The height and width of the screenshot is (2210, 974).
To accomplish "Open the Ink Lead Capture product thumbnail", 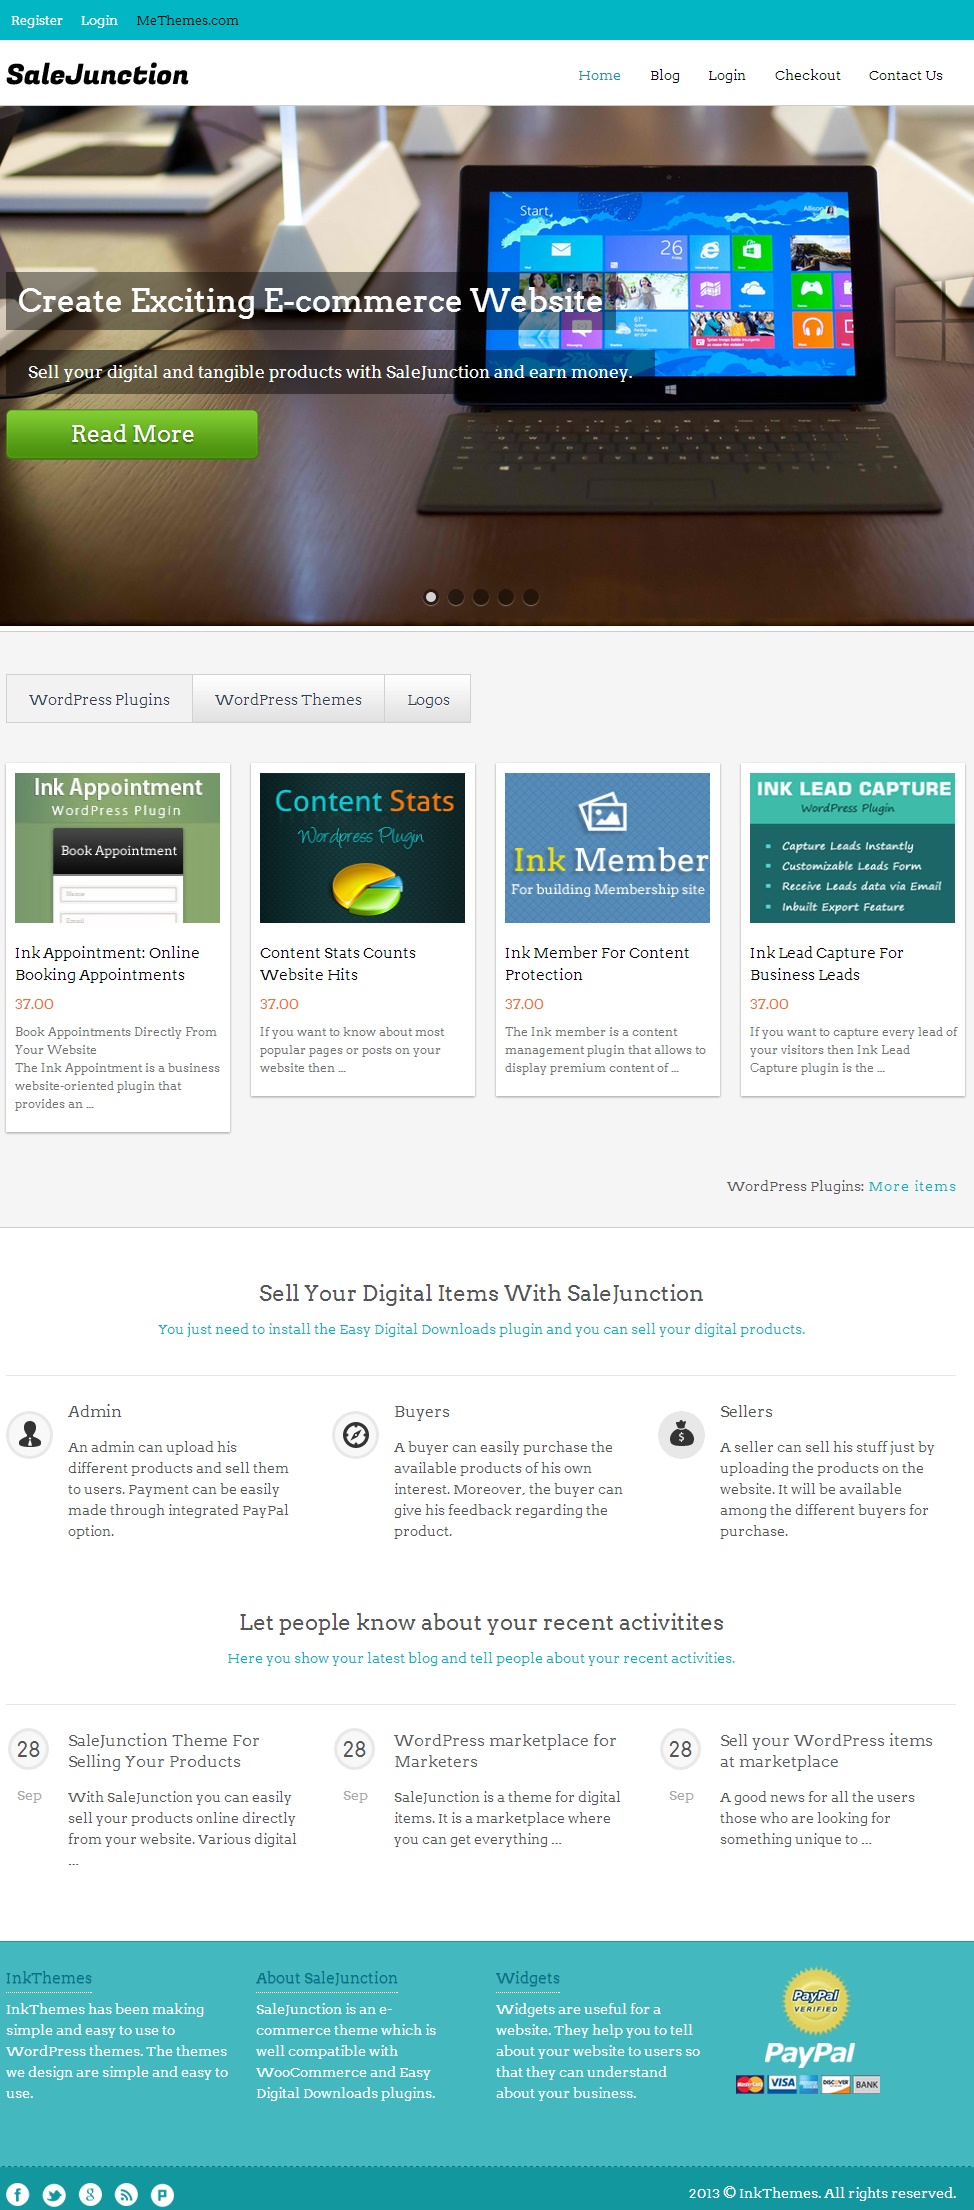I will tap(852, 848).
